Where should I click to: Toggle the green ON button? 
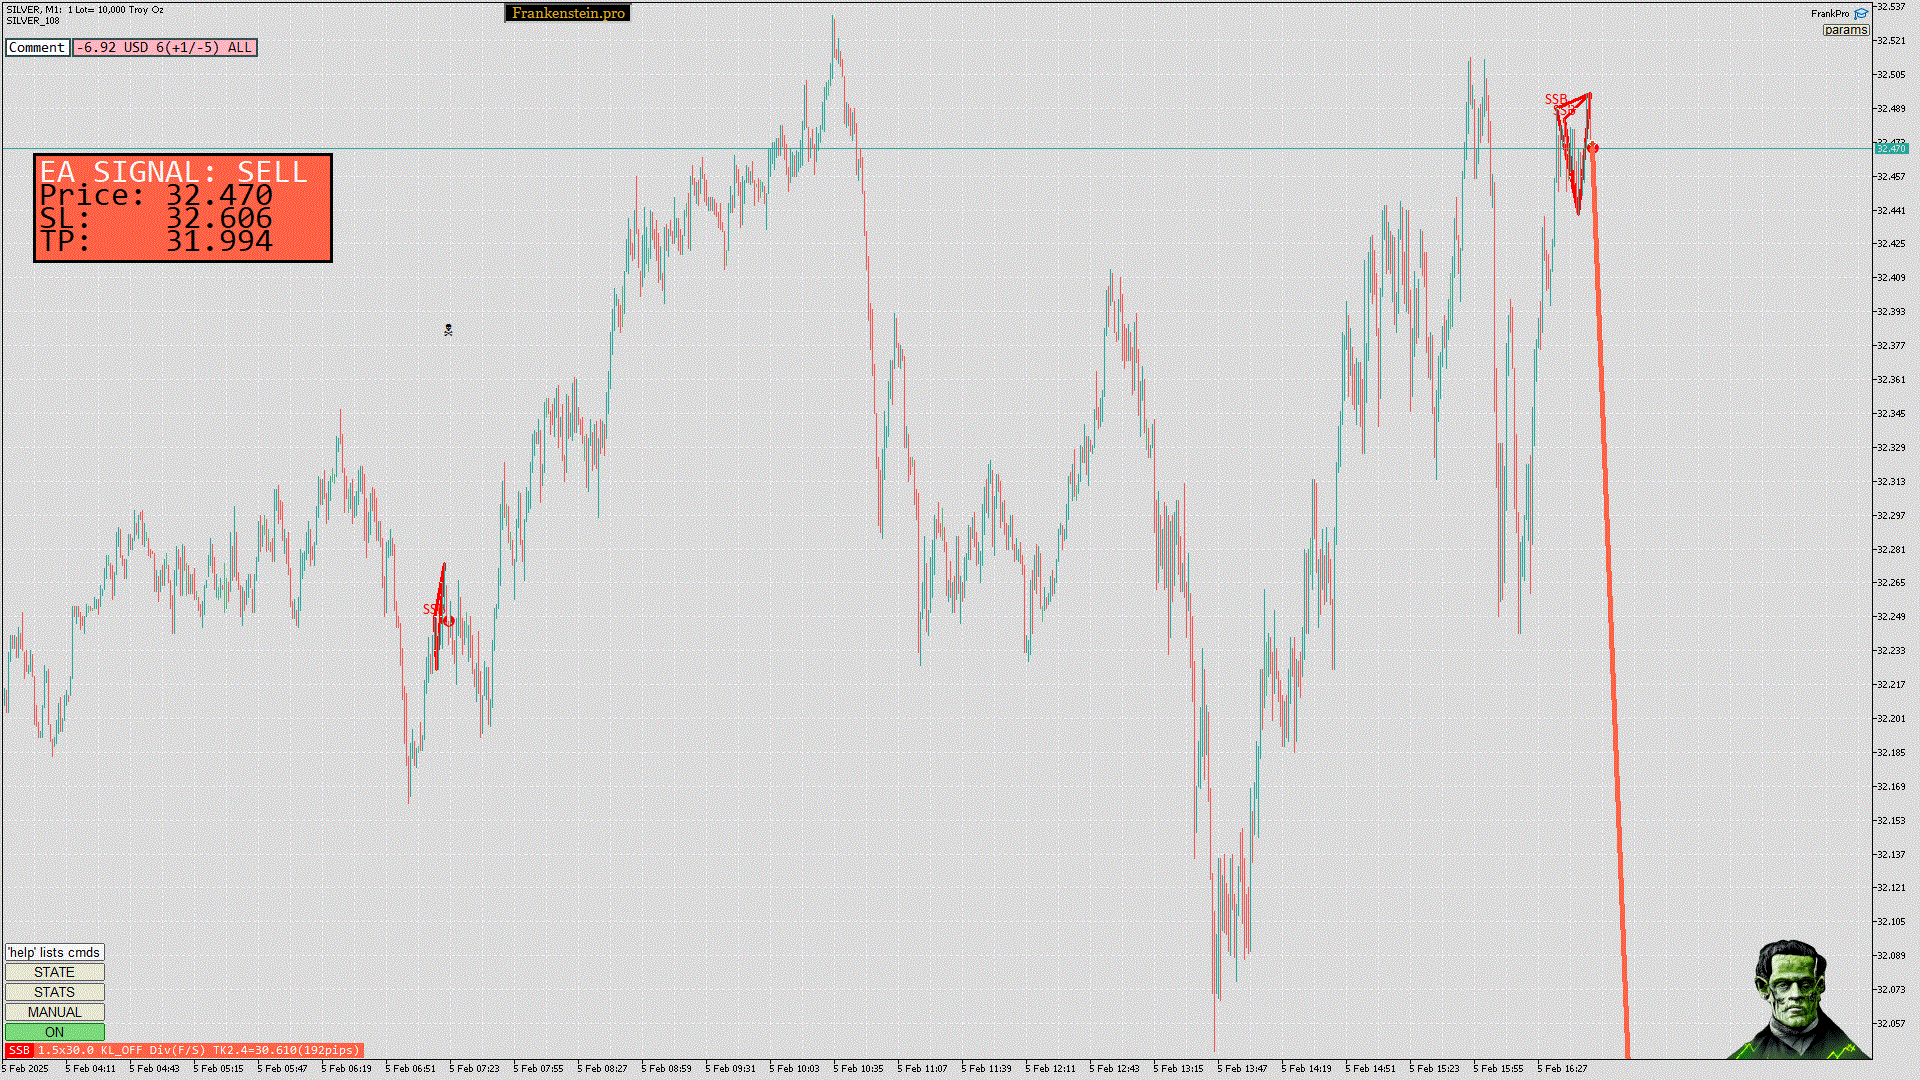(x=55, y=1032)
